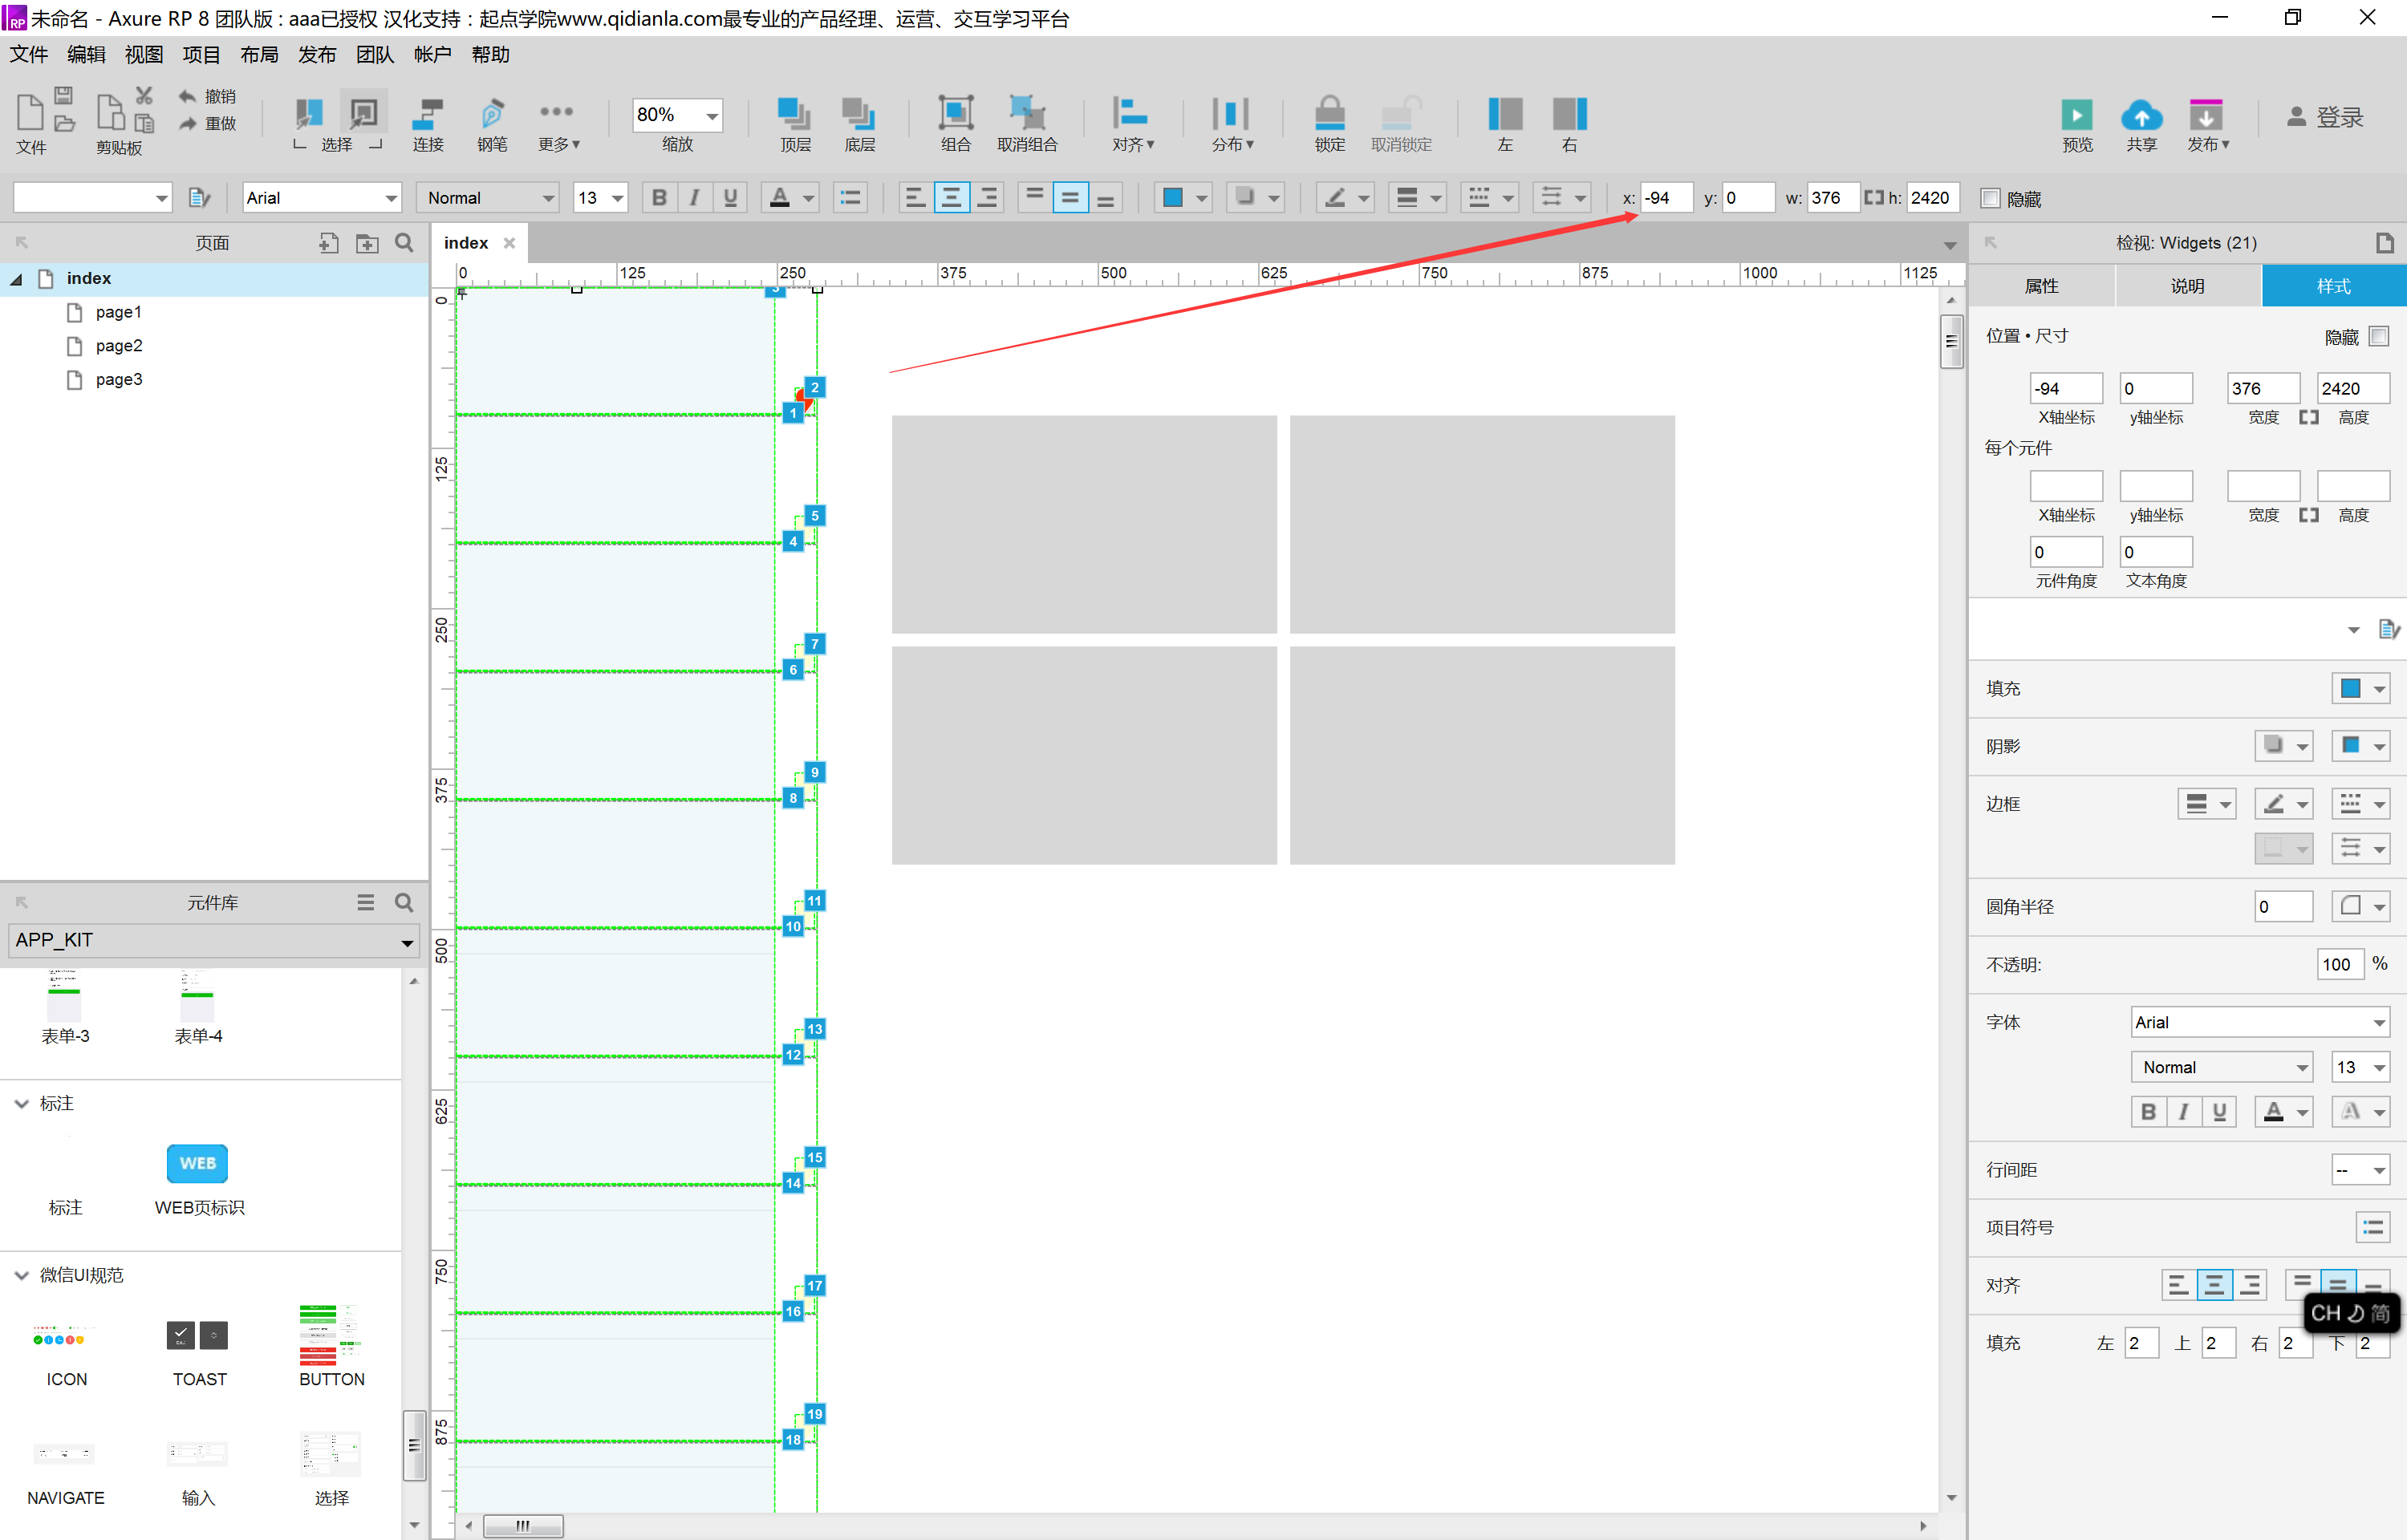2407x1540 pixels.
Task: Click the font color swatch in toolbar
Action: [x=780, y=198]
